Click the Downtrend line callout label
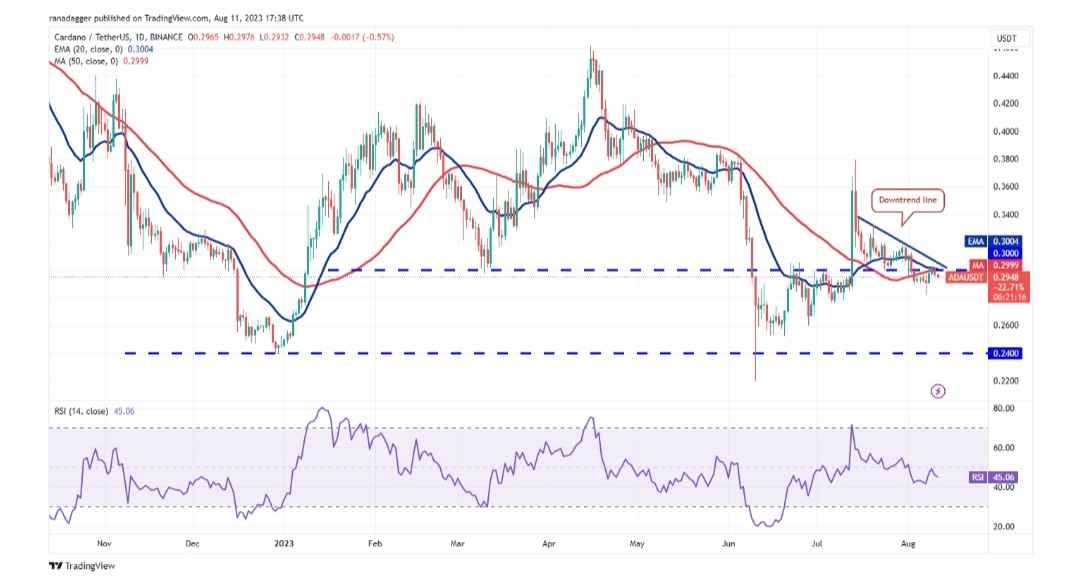Viewport: 1080px width, 583px height. tap(907, 200)
